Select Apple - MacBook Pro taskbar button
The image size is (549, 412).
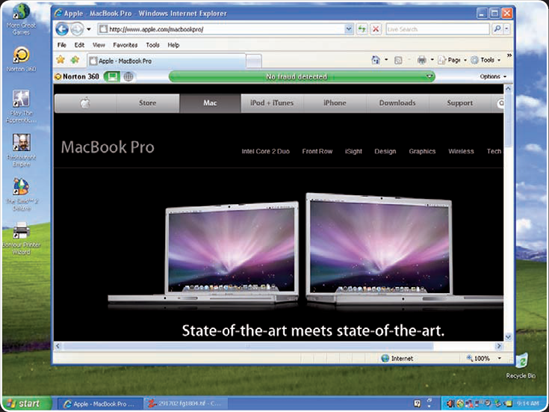[x=99, y=404]
